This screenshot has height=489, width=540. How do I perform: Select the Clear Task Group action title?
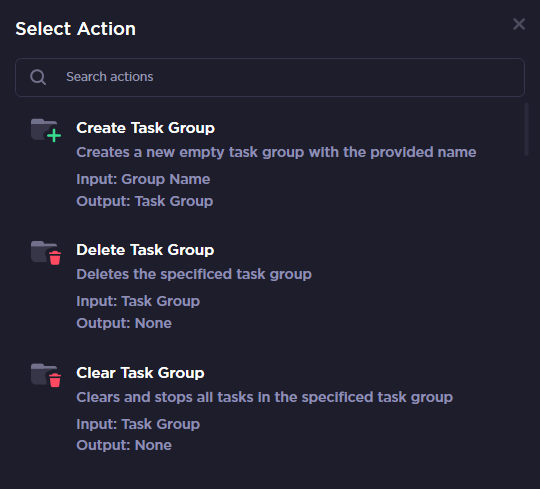[140, 373]
